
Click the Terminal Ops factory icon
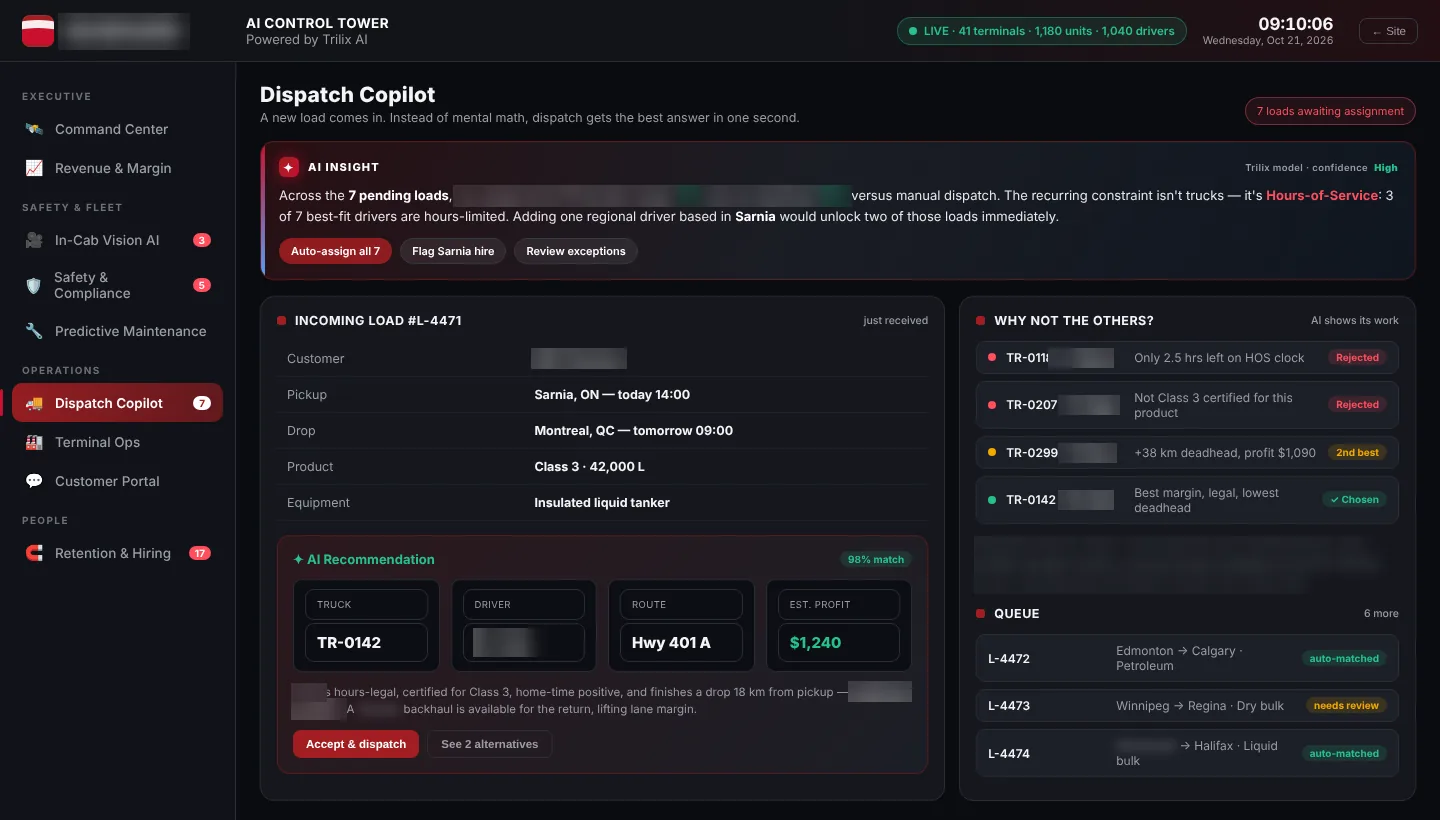coord(34,442)
